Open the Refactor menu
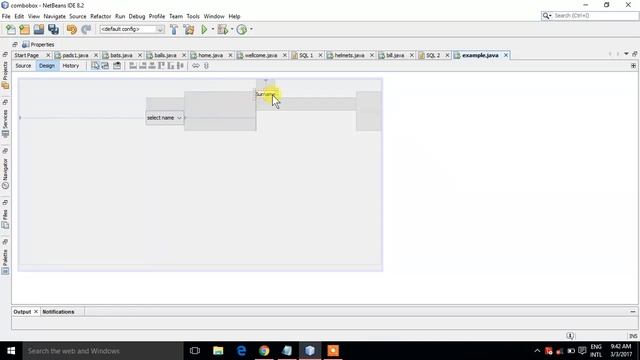The height and width of the screenshot is (360, 640). click(x=100, y=16)
